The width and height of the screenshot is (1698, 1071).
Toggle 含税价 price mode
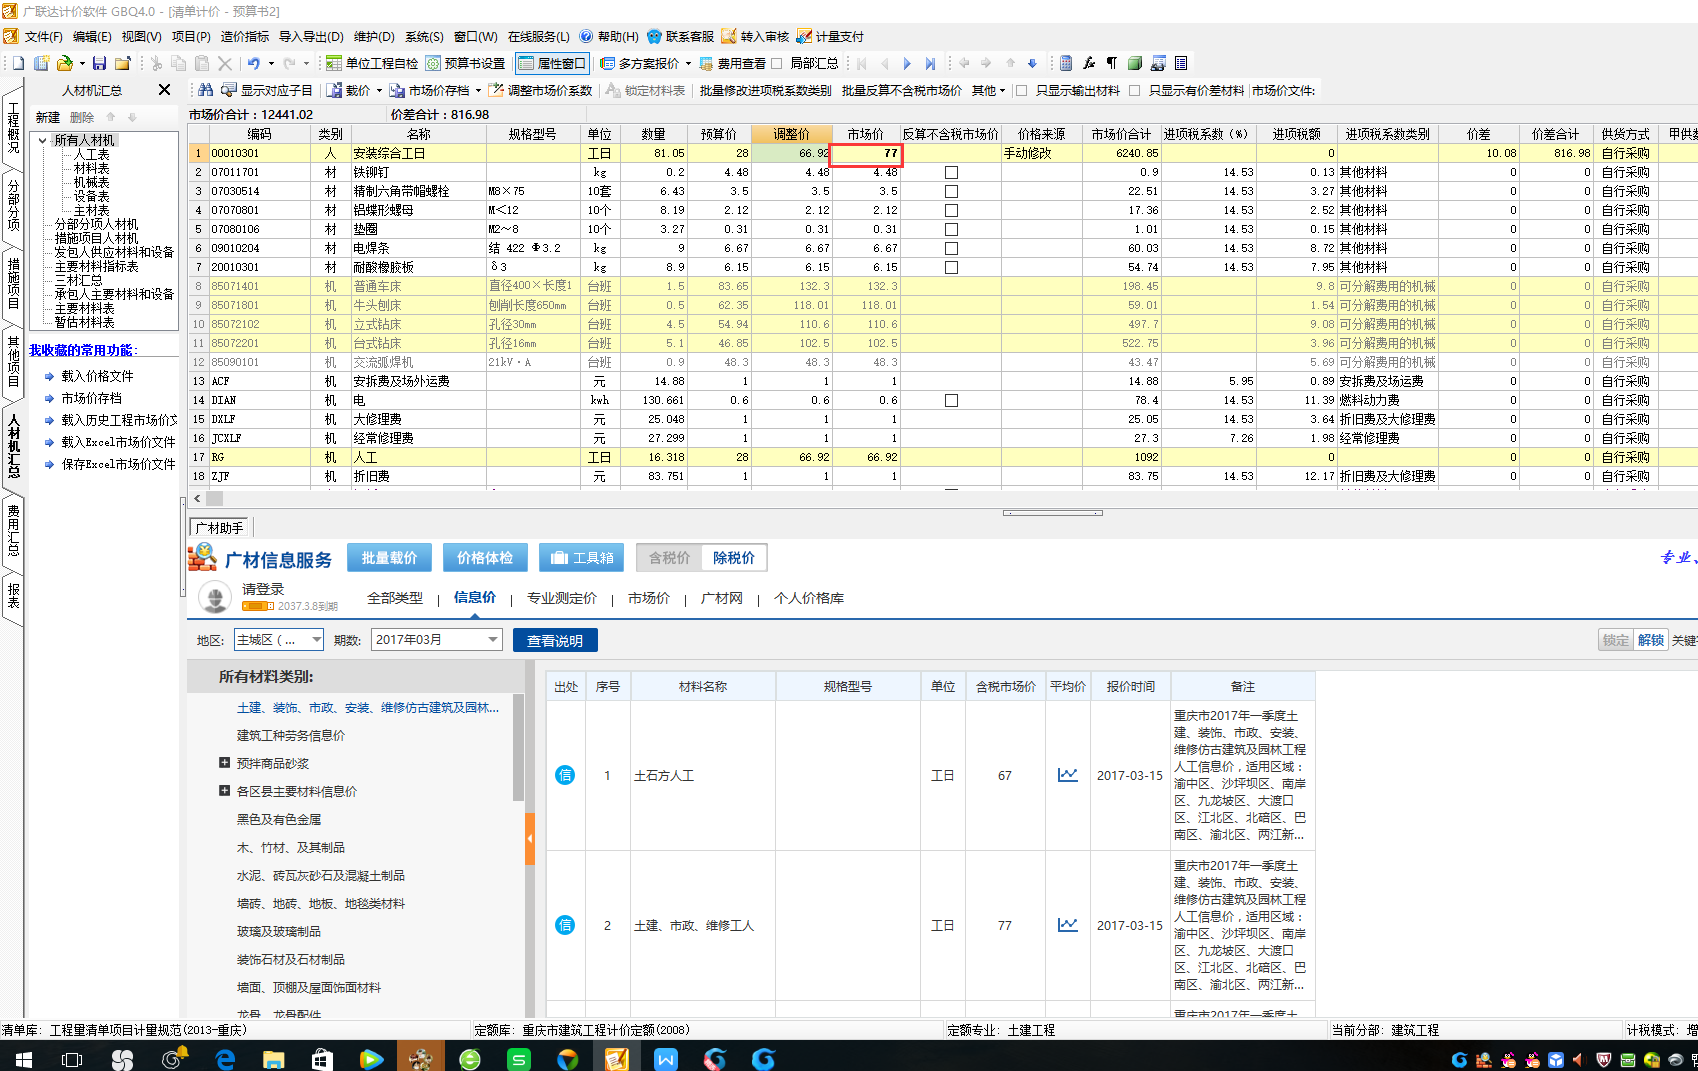coord(669,558)
